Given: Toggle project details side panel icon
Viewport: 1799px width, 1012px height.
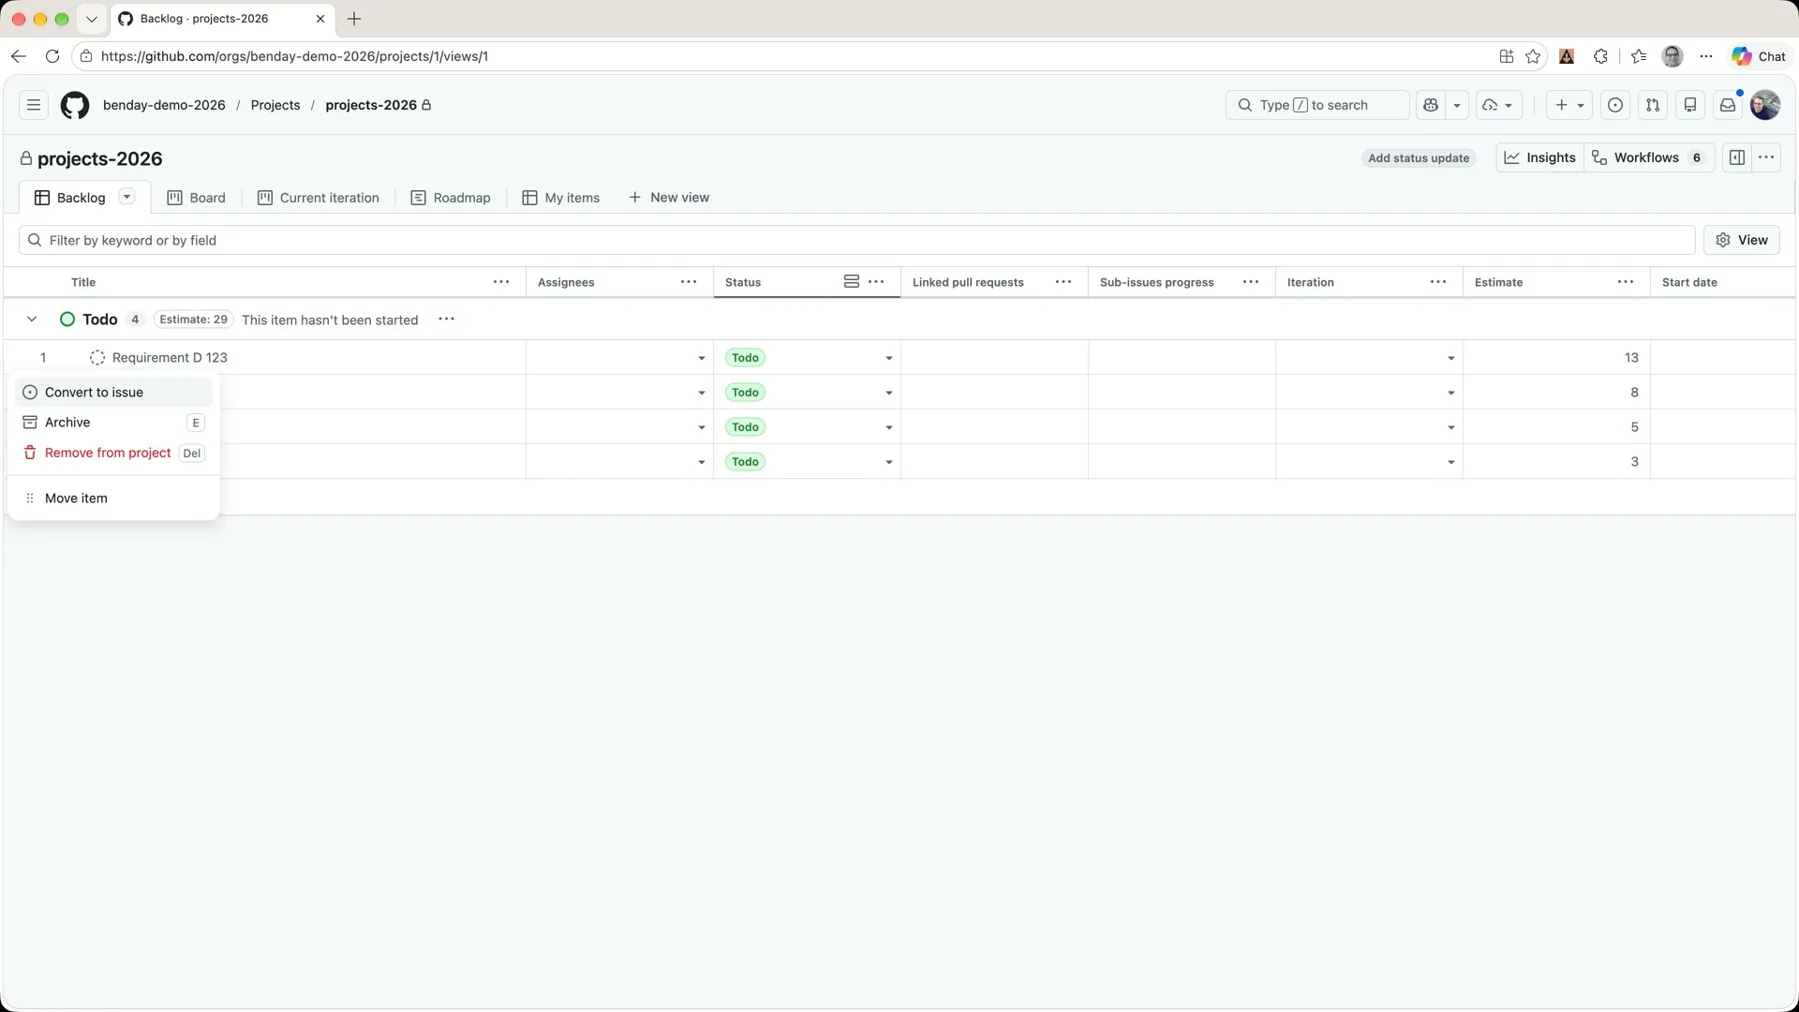Looking at the screenshot, I should point(1737,157).
